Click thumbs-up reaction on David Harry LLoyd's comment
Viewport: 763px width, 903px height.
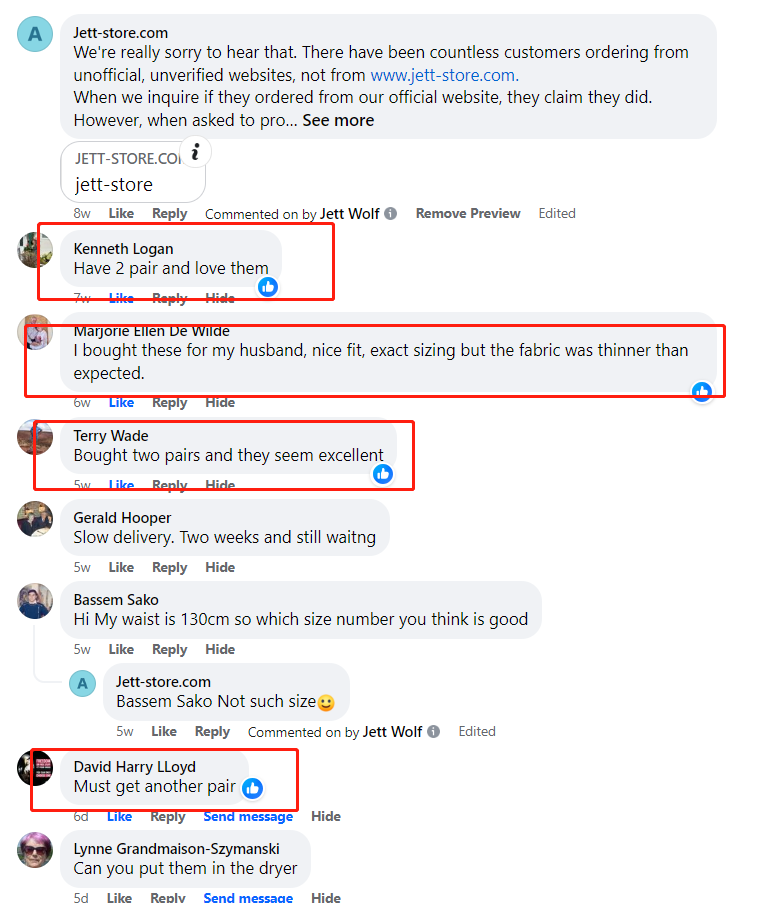[x=252, y=788]
